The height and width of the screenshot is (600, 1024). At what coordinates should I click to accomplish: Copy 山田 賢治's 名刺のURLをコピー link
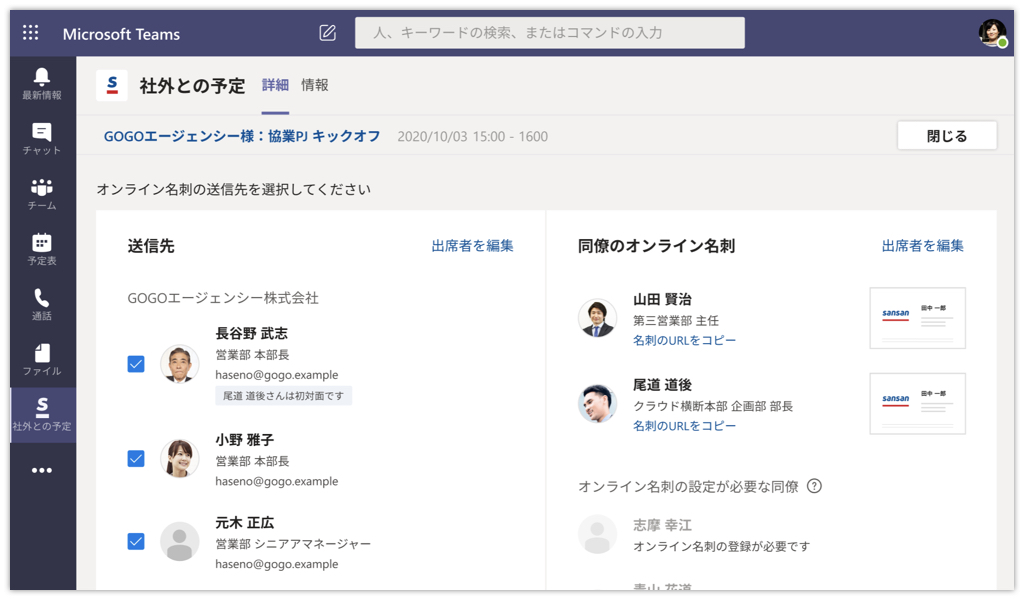tap(684, 340)
